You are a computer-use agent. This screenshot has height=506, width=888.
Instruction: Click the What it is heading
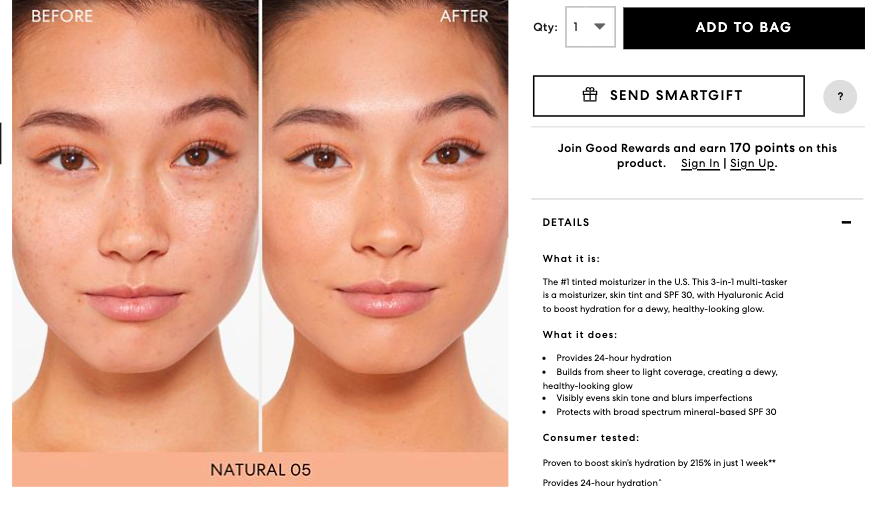click(571, 259)
